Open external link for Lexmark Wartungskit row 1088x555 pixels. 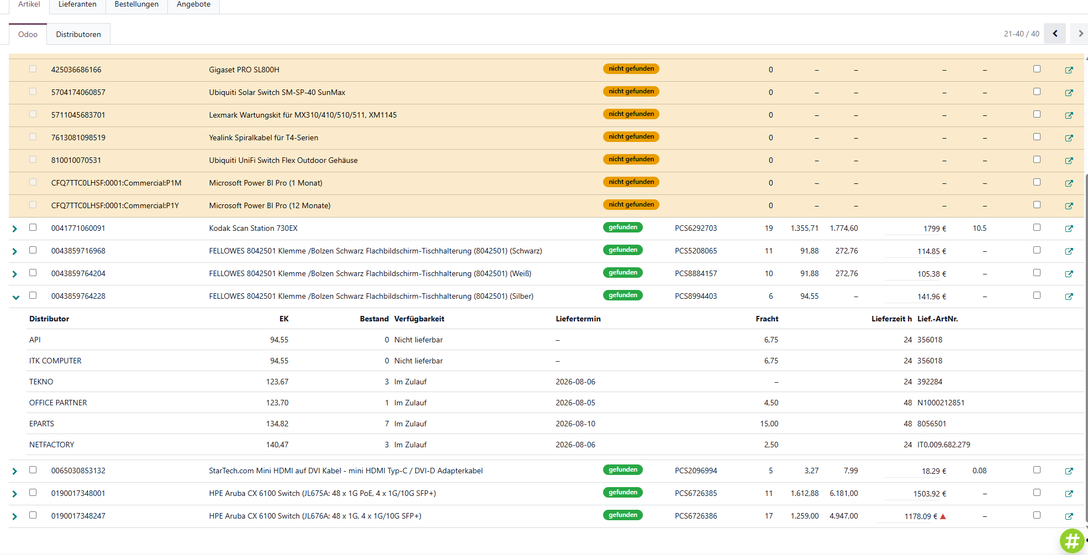[x=1069, y=115]
